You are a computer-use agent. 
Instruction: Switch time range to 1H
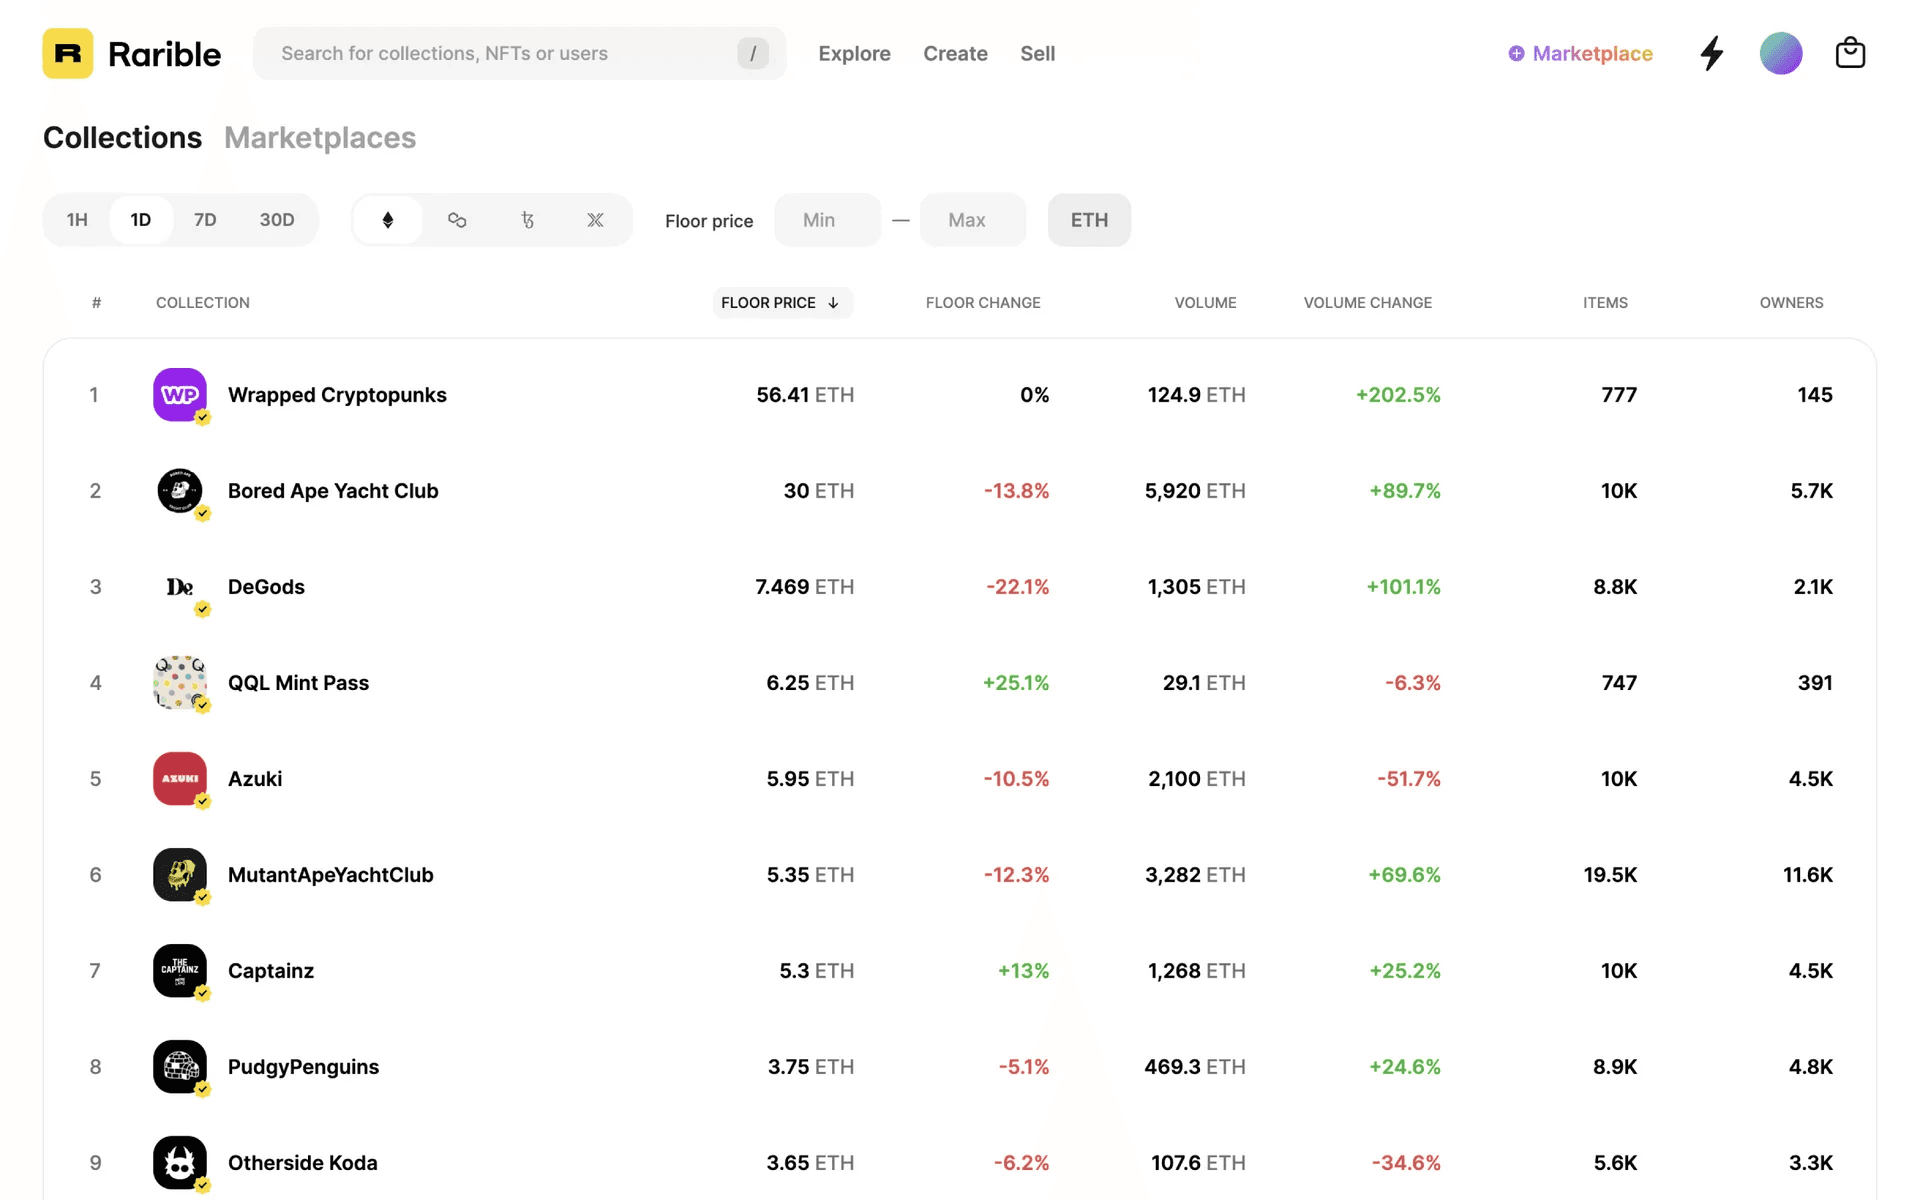(77, 220)
